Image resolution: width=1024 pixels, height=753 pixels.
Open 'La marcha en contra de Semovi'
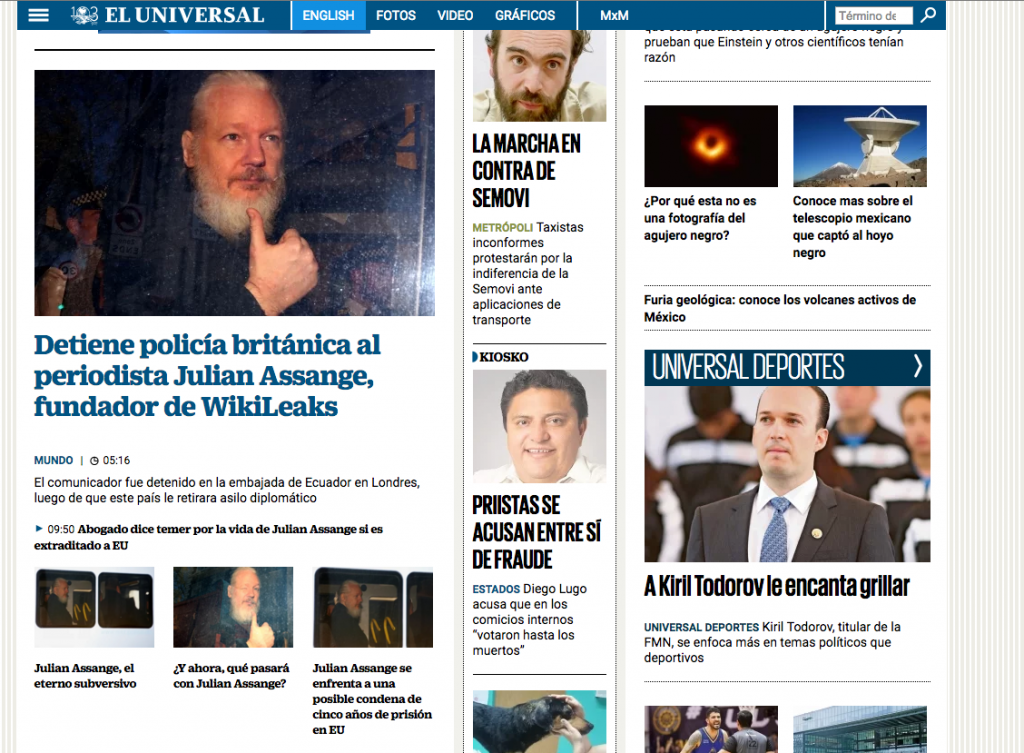pos(526,171)
